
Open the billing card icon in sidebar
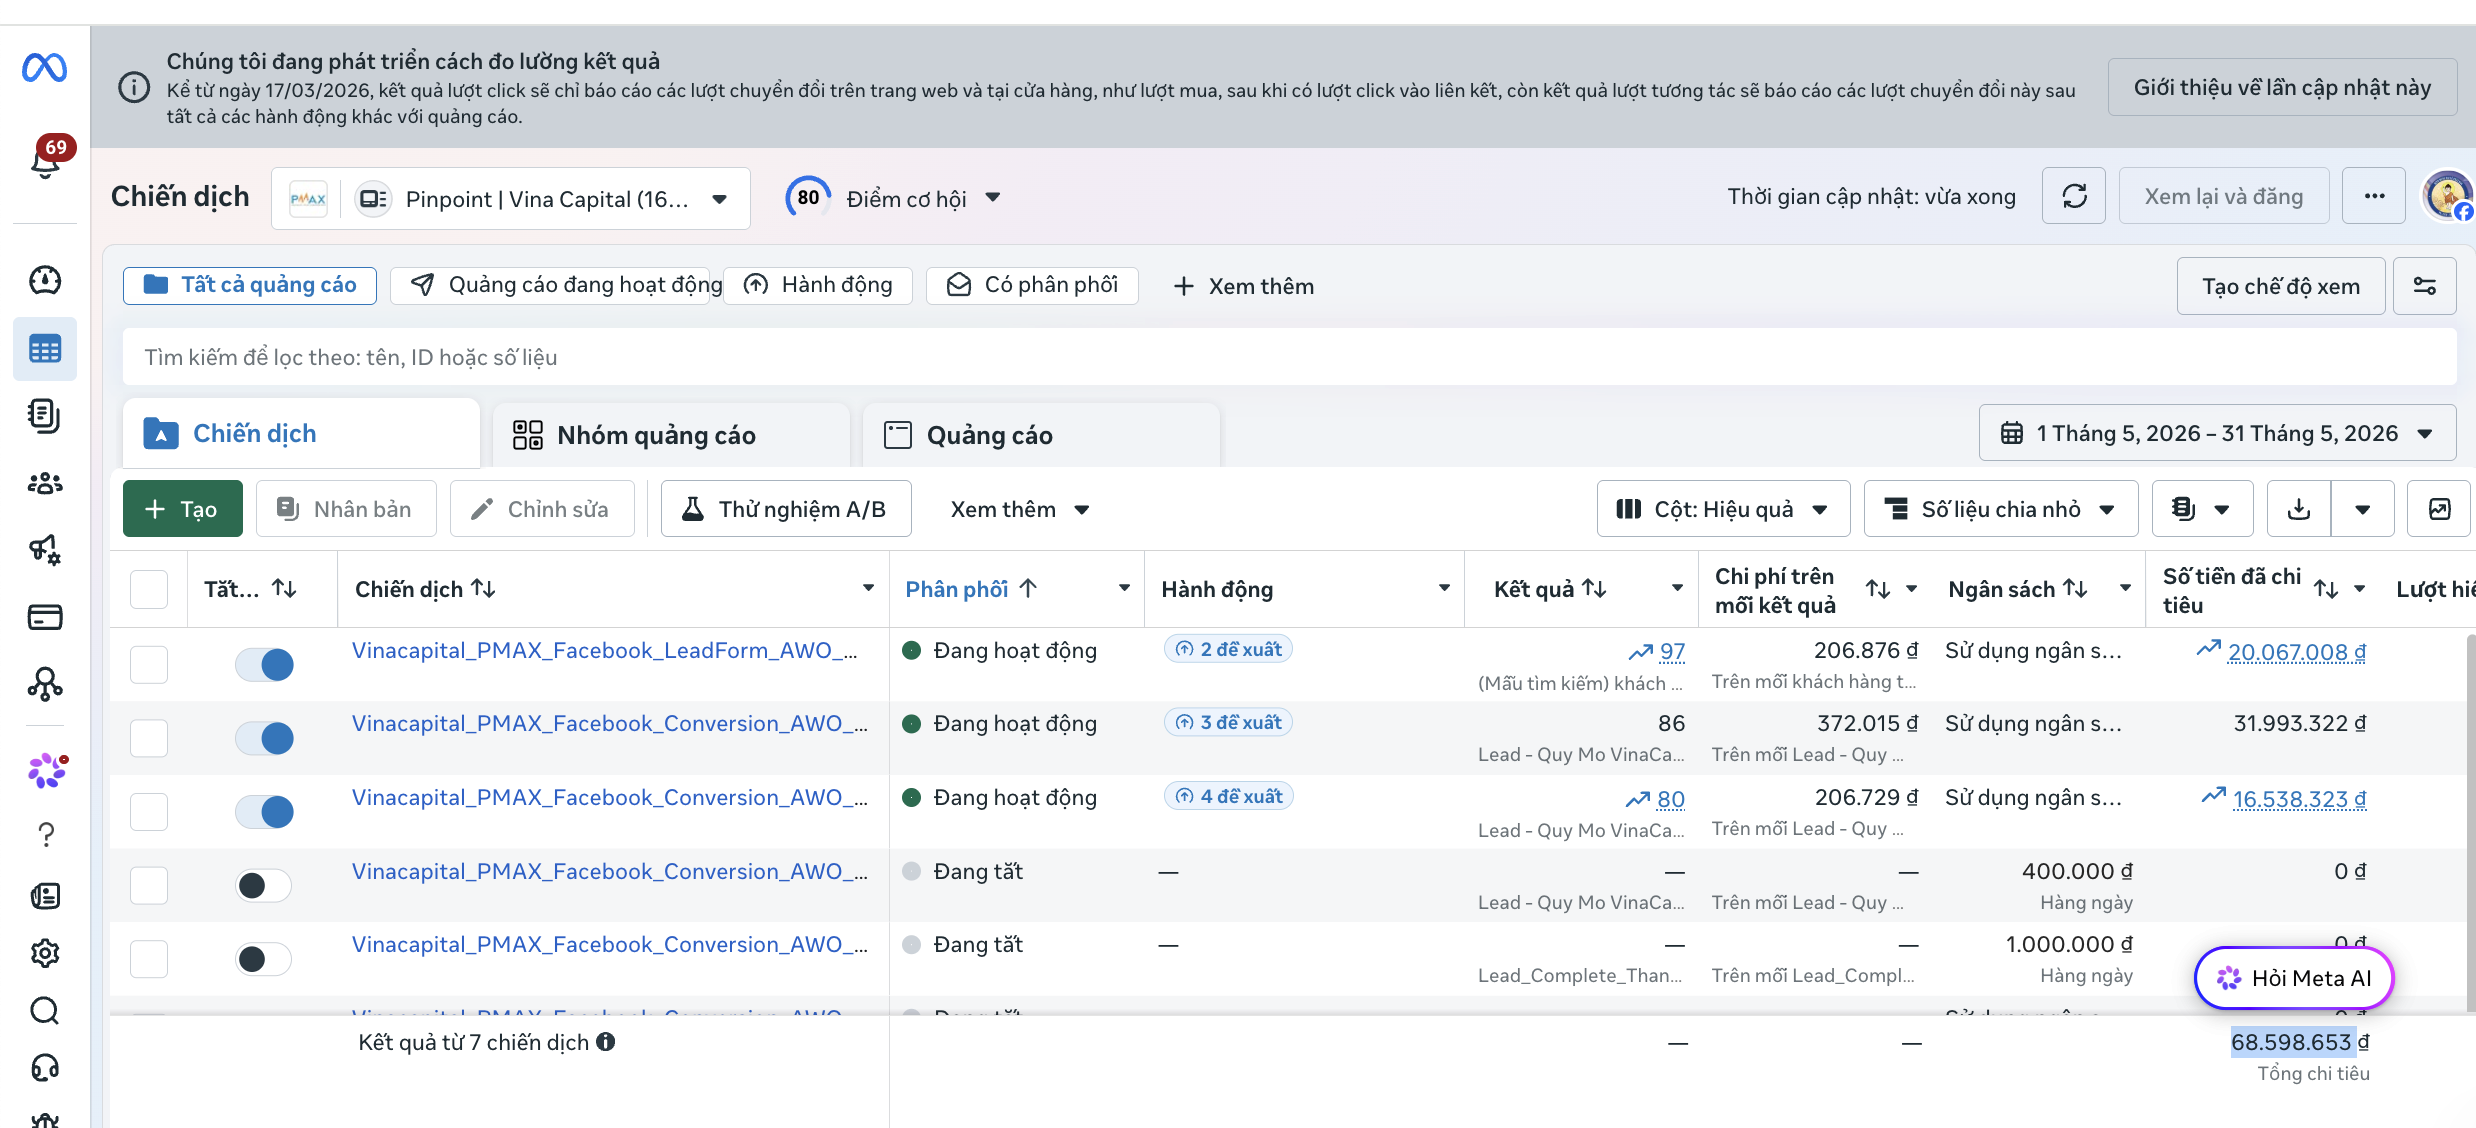point(45,617)
